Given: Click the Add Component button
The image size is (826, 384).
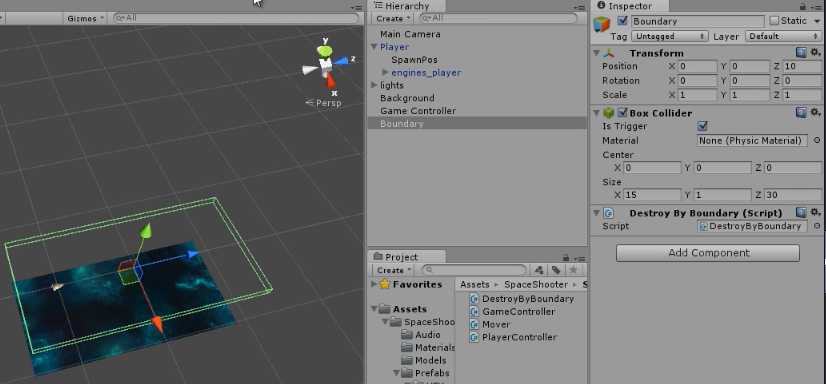Looking at the screenshot, I should [x=707, y=253].
